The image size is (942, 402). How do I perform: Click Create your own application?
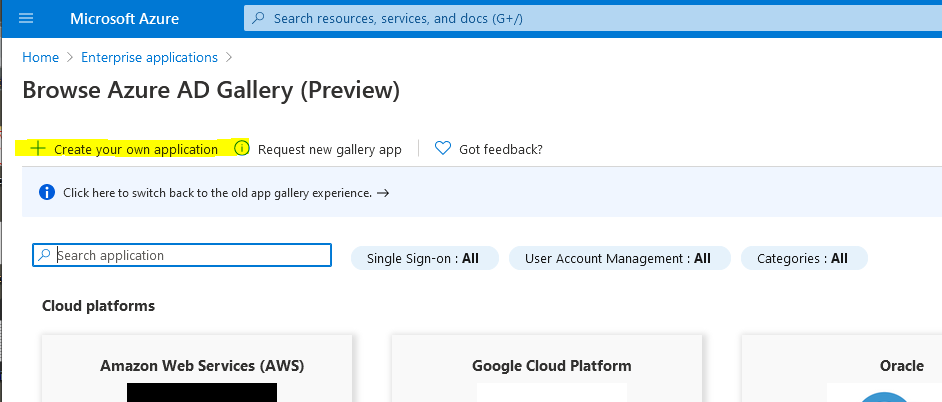136,149
